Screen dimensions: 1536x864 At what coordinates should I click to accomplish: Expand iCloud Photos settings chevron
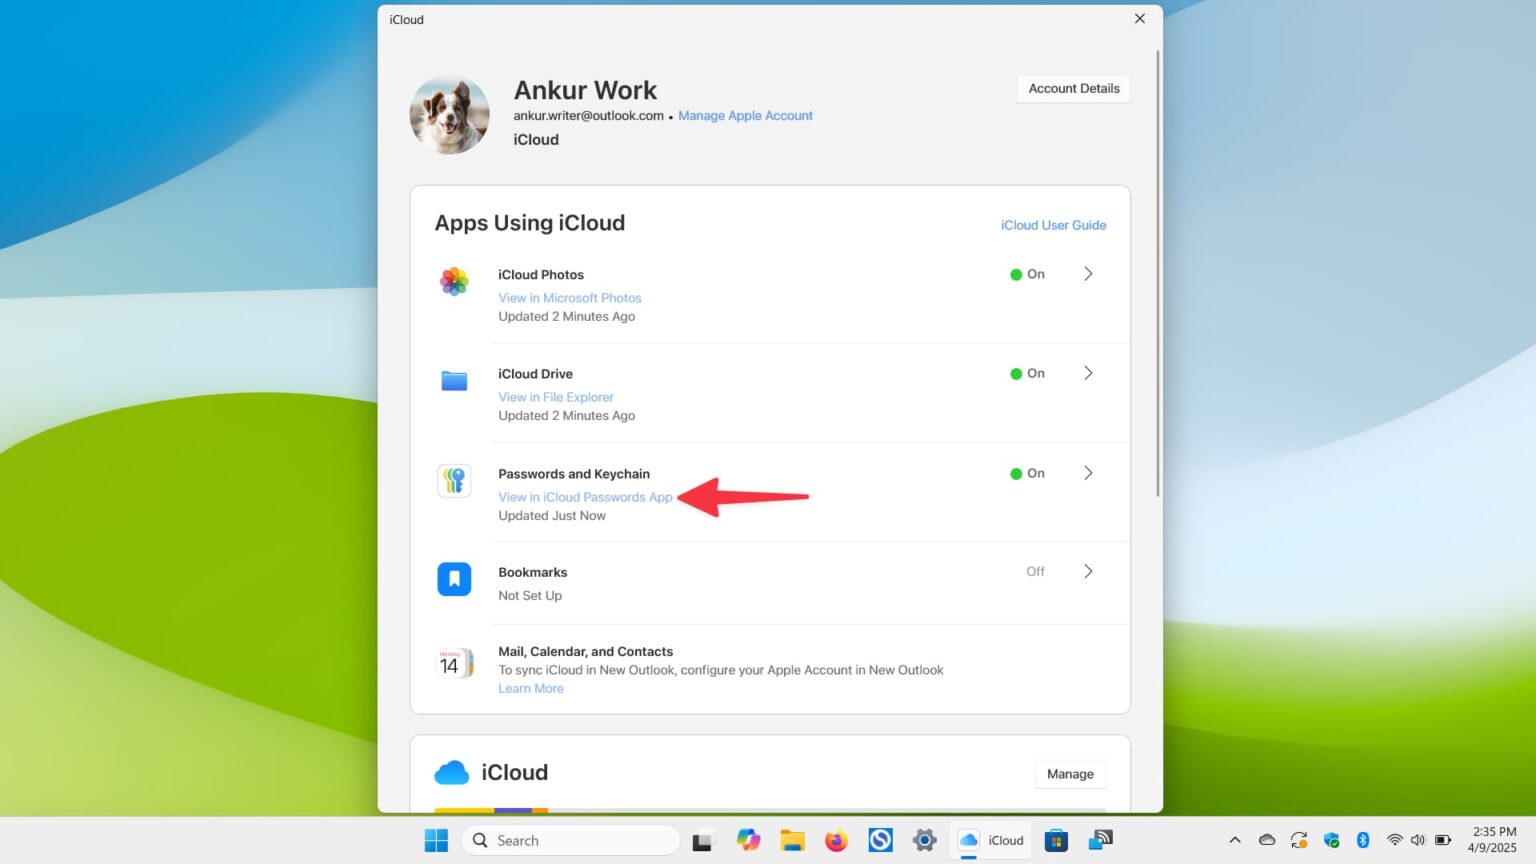point(1088,274)
